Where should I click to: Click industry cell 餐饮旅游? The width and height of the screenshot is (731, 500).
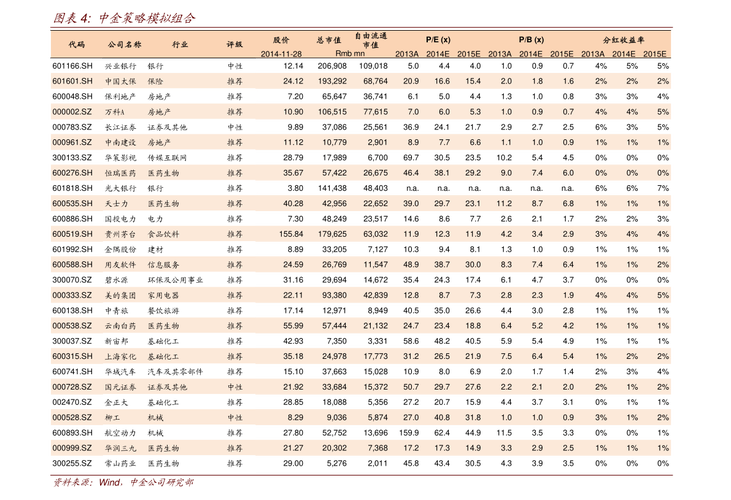(163, 311)
